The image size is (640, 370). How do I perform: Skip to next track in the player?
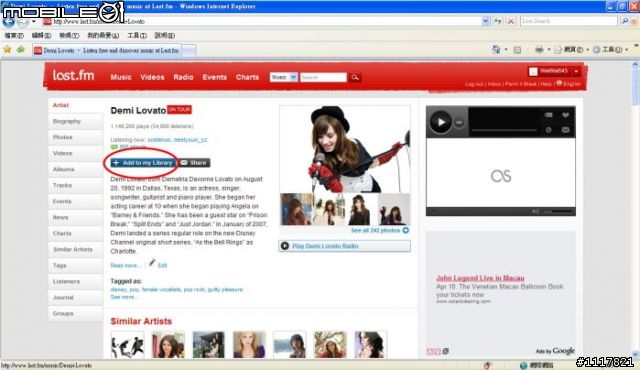459,122
